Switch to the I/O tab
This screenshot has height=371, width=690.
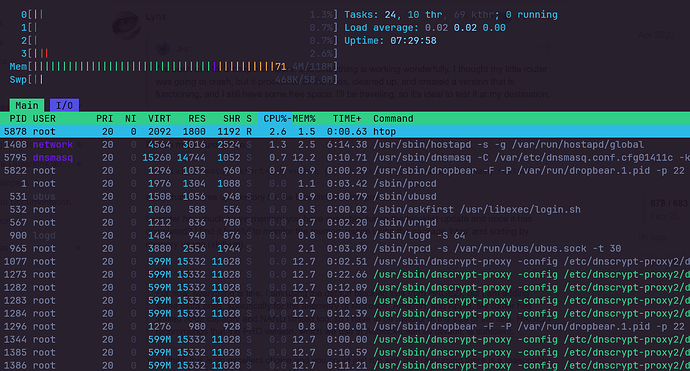64,105
